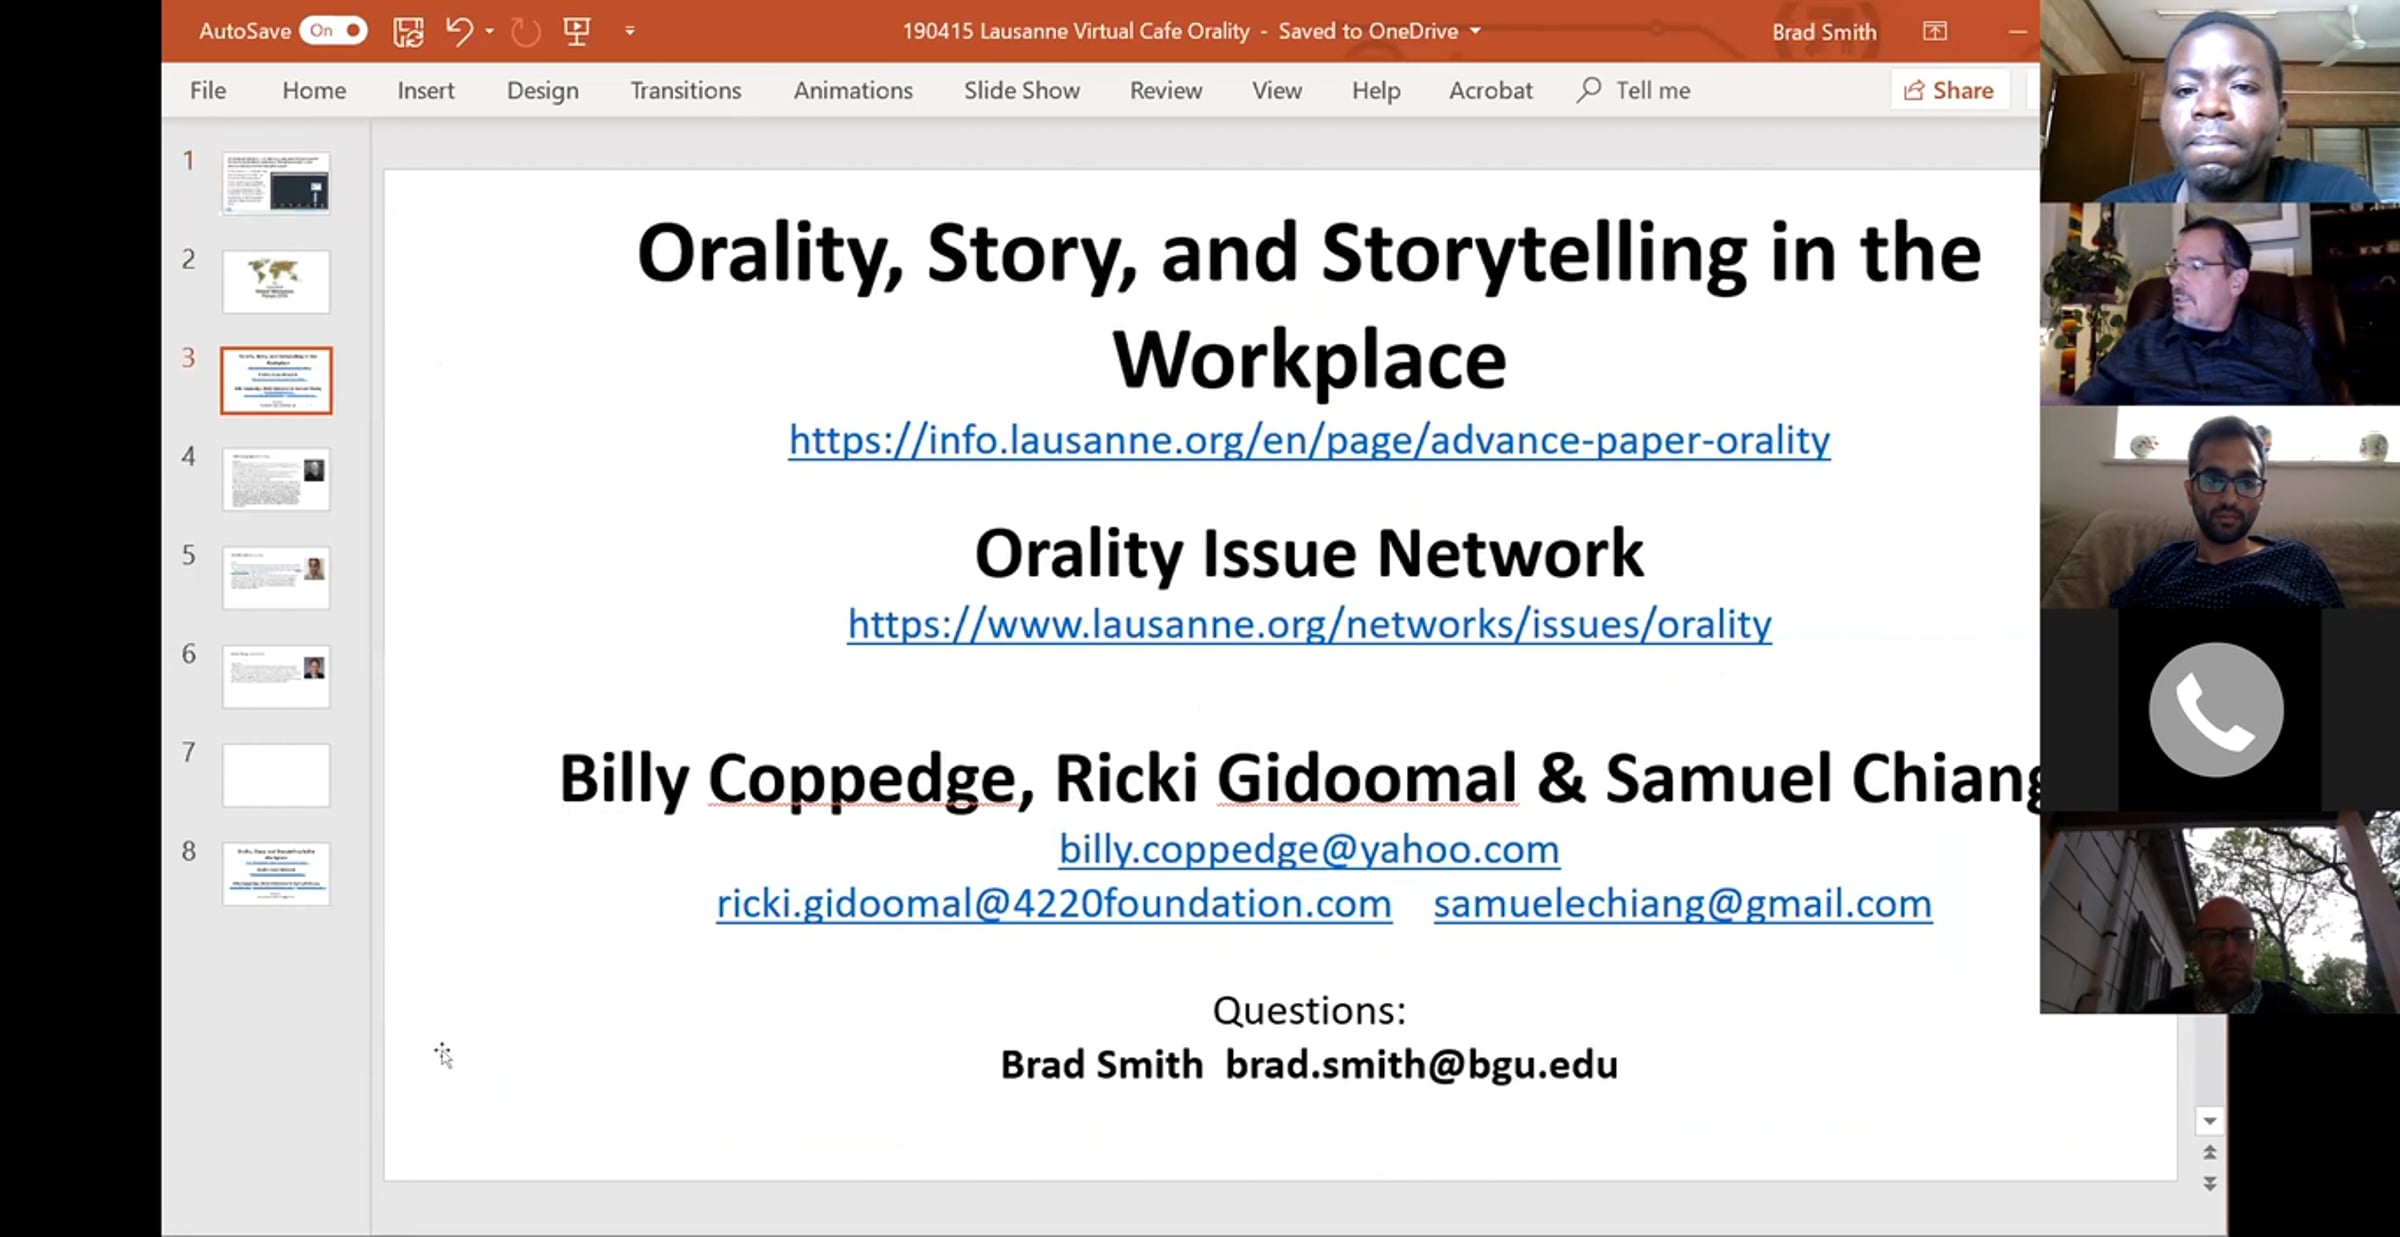Click the Next Slide double-arrow icon
Screen dimensions: 2400x1237
2210,1184
